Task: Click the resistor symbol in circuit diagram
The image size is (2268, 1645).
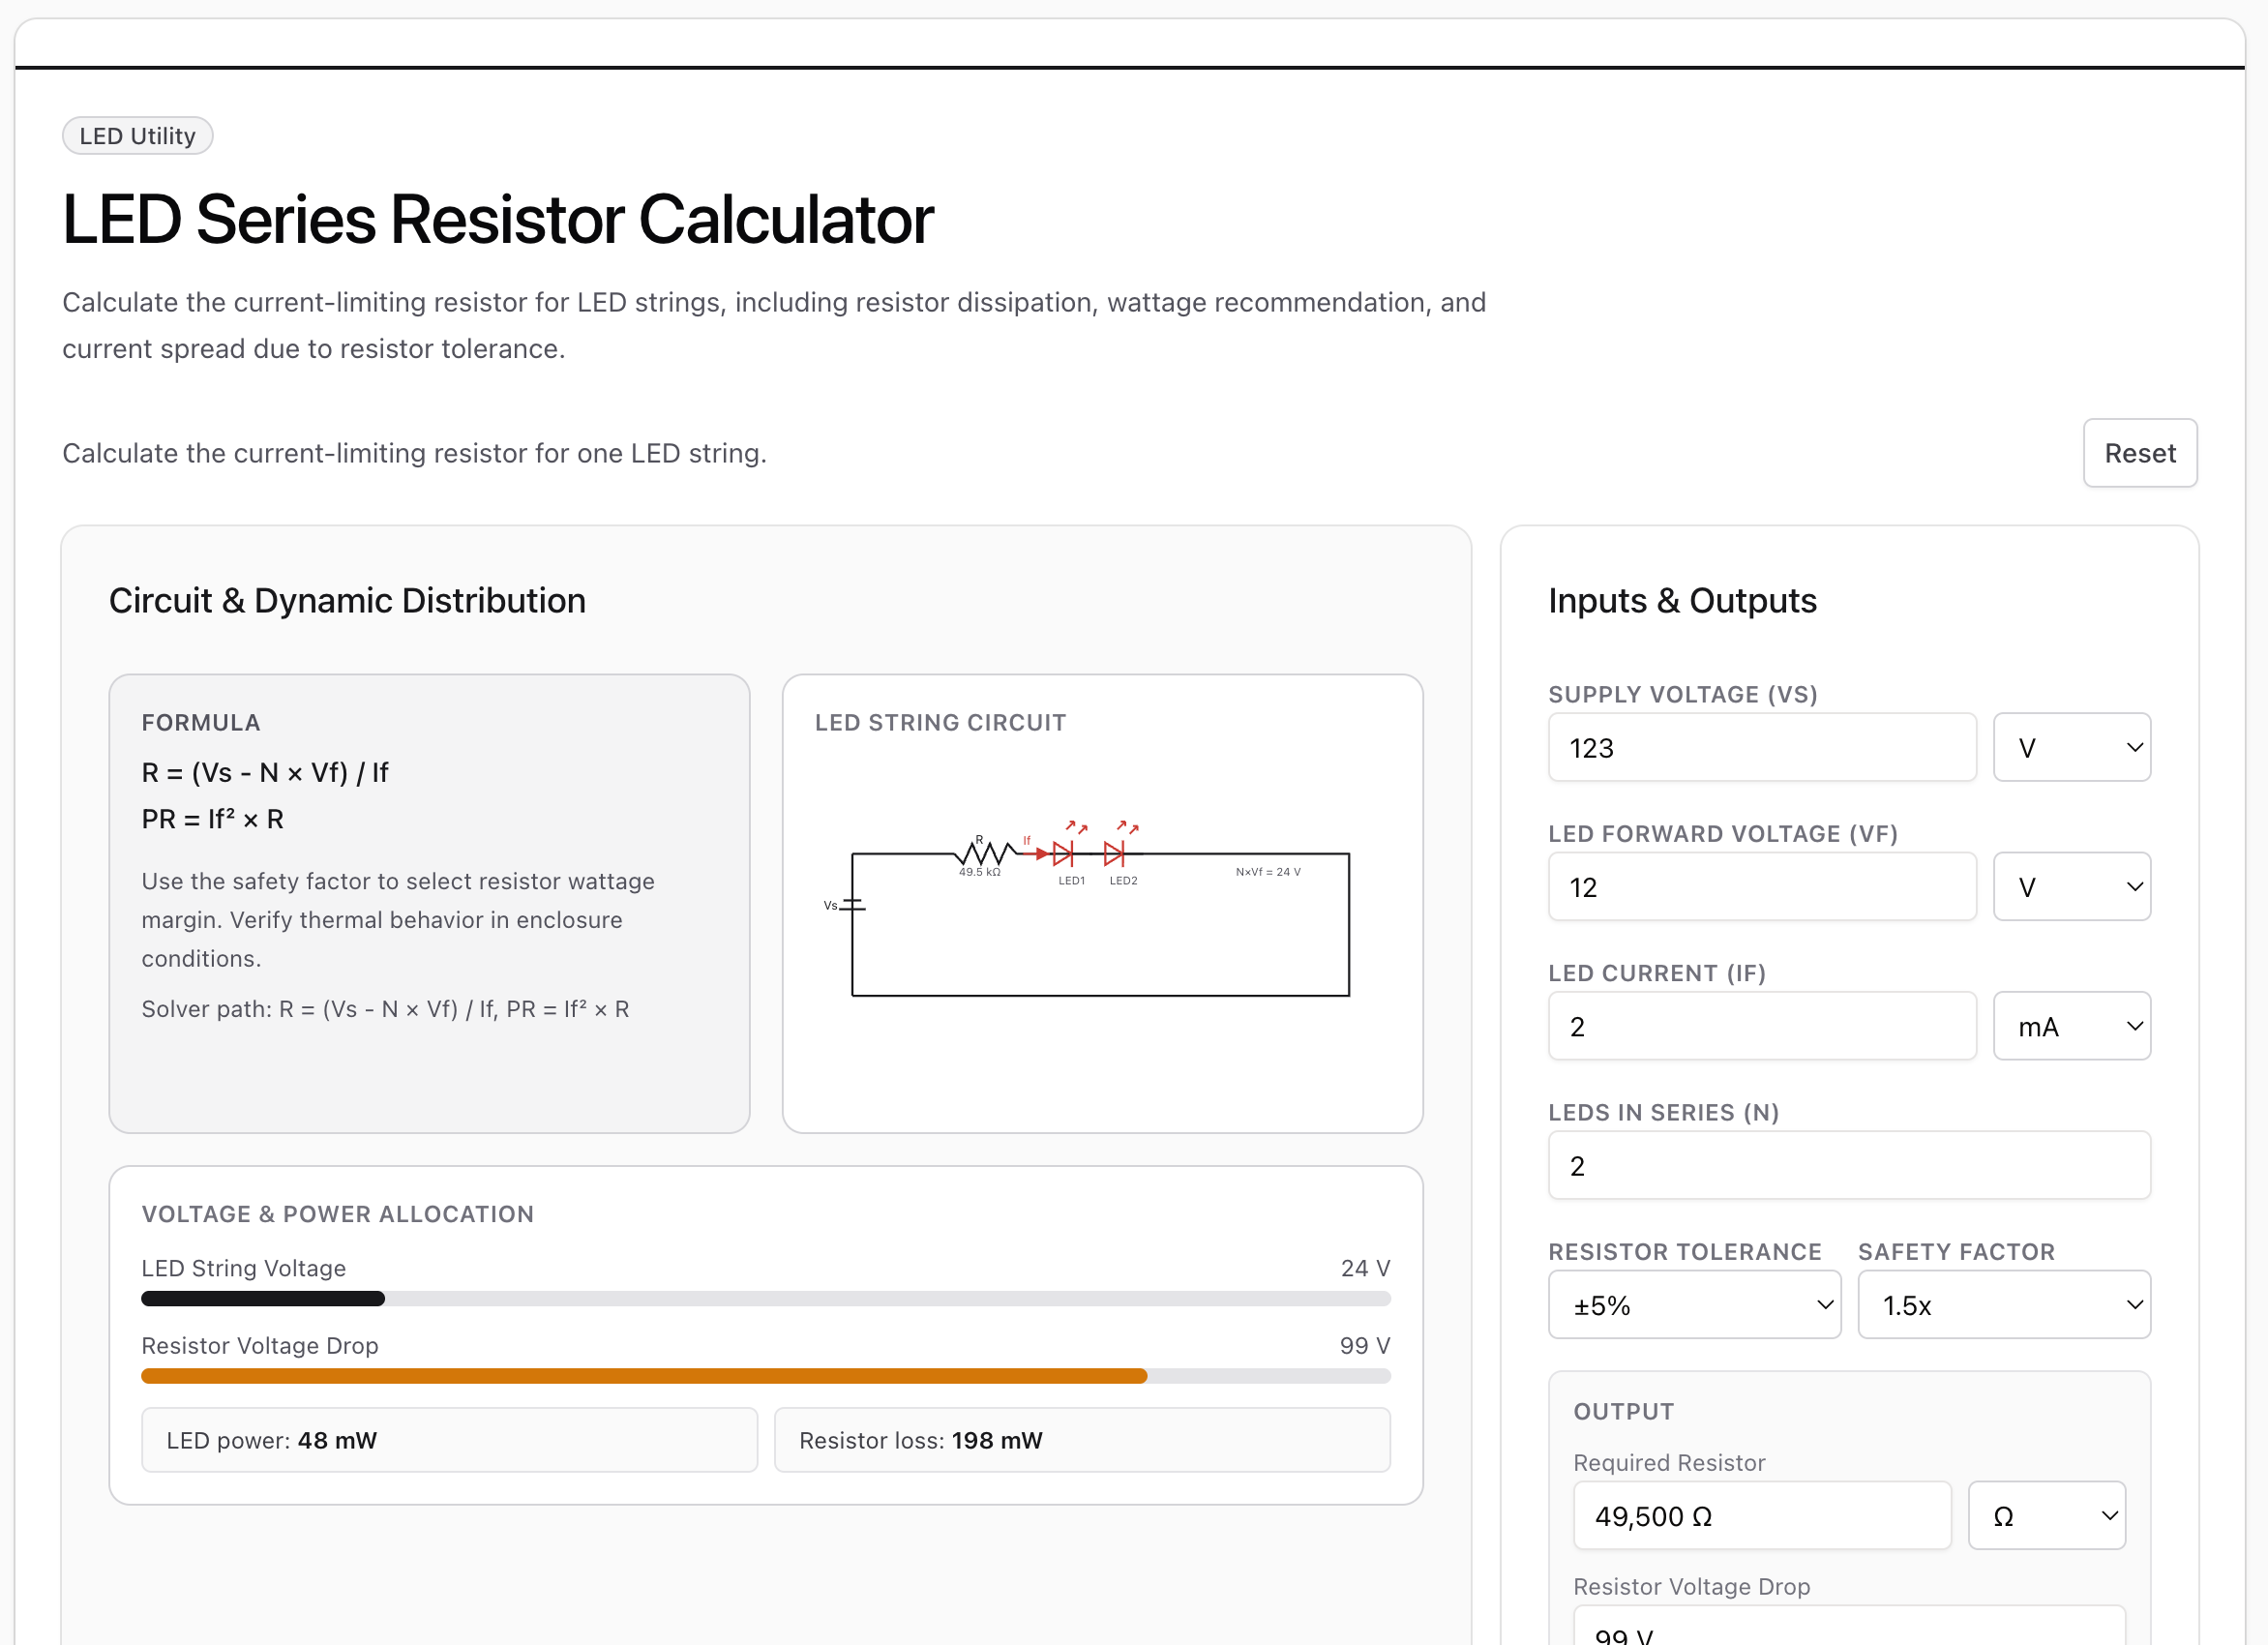Action: click(985, 853)
